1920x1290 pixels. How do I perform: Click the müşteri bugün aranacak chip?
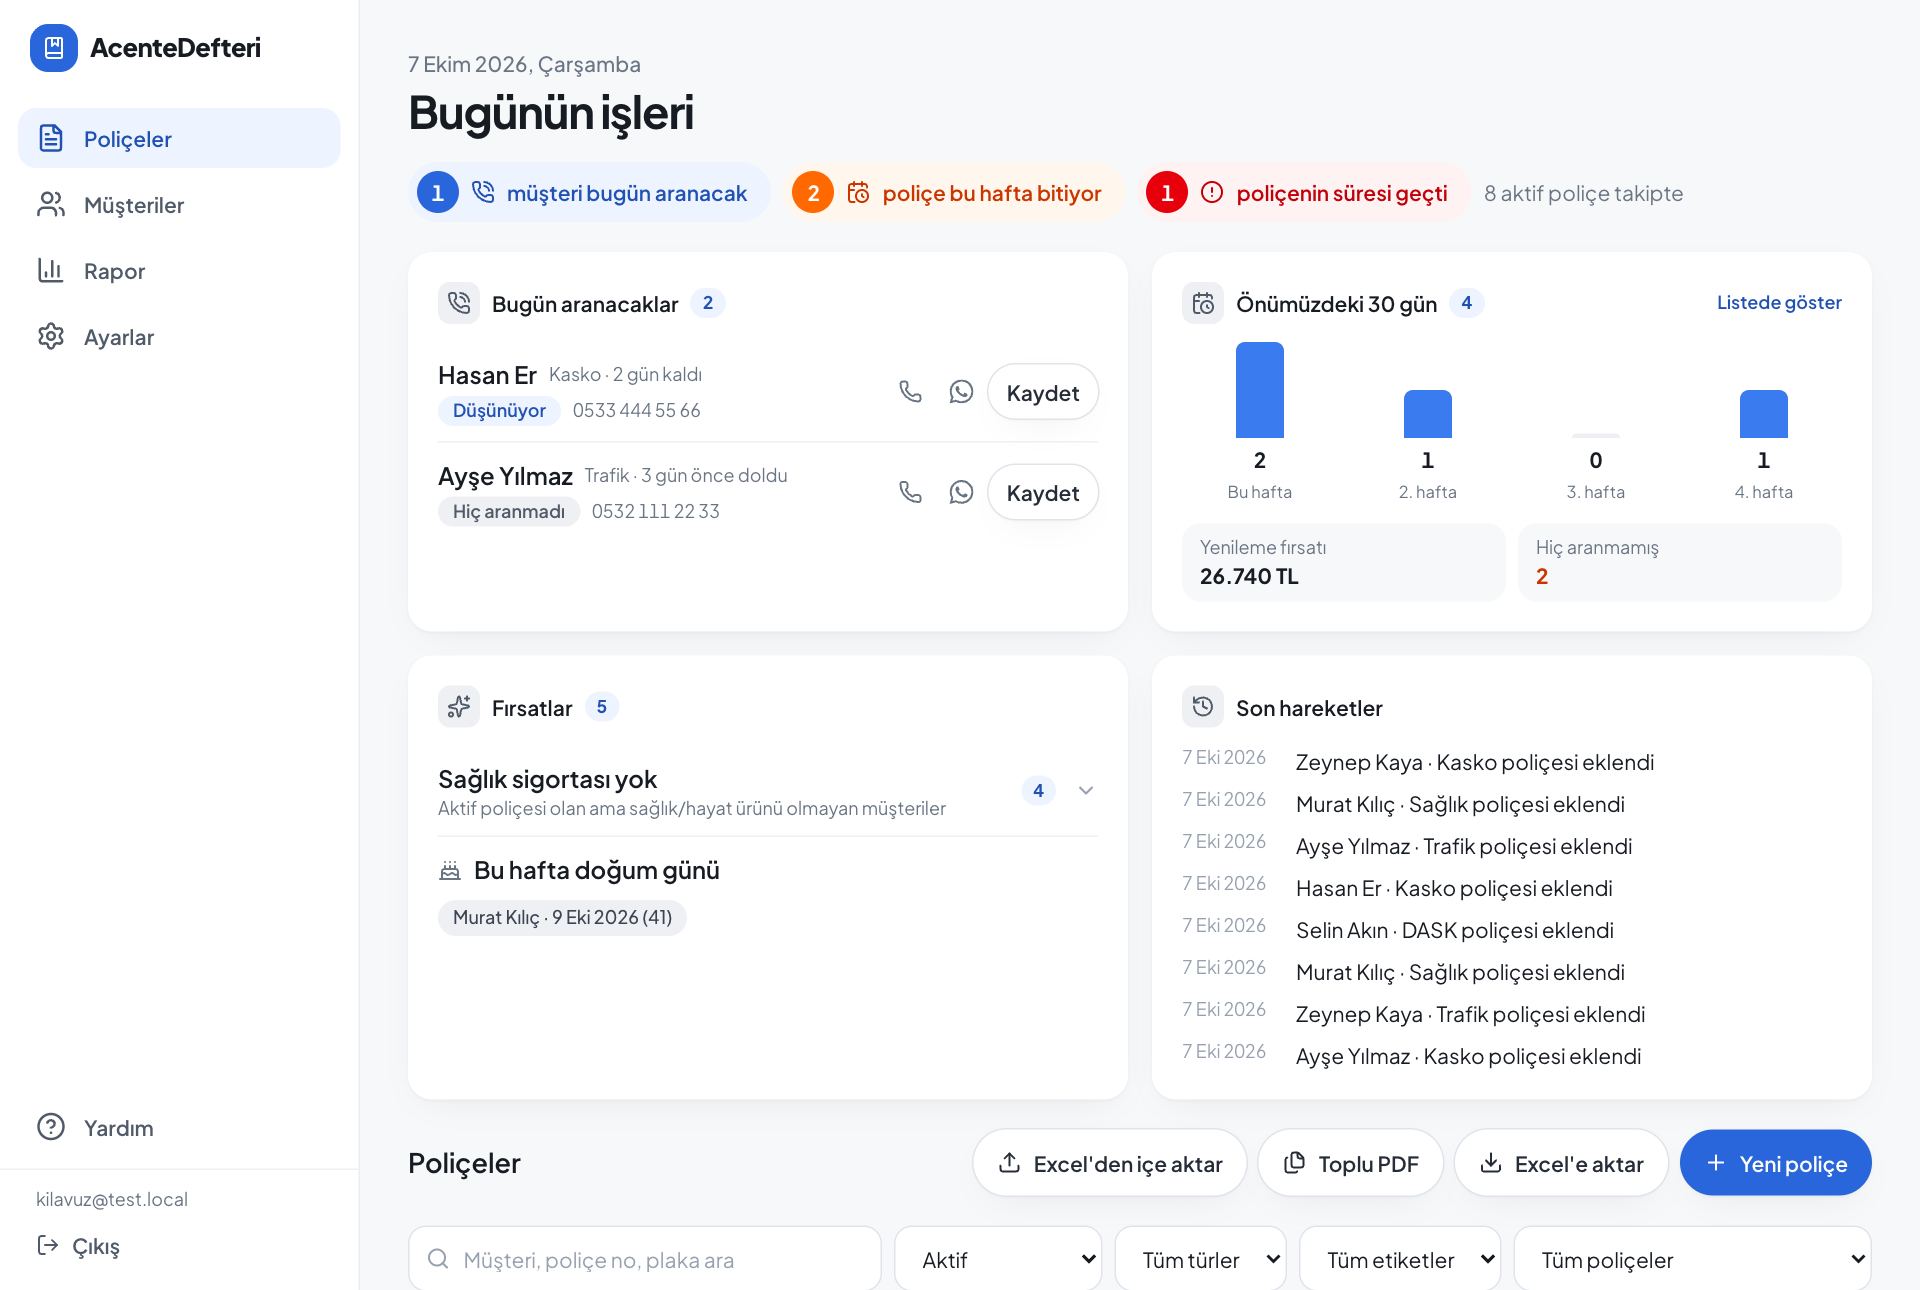[x=590, y=193]
